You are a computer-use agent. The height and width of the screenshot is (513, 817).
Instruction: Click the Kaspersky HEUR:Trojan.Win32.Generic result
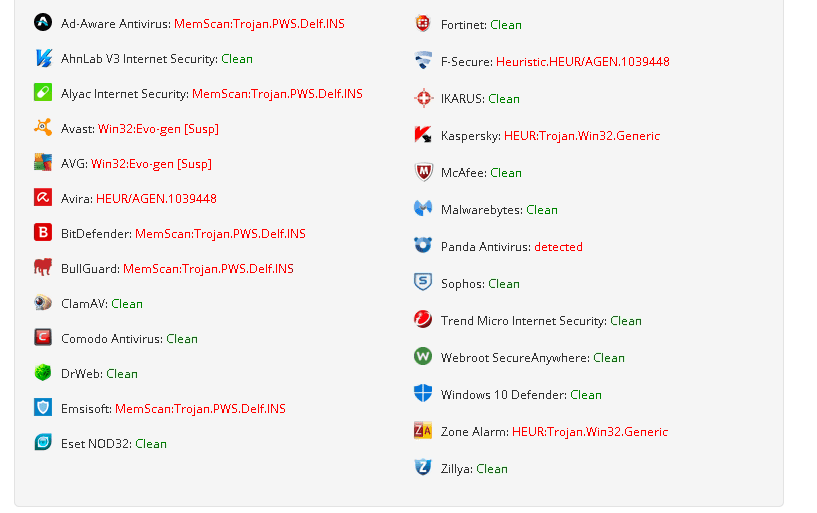click(x=582, y=136)
